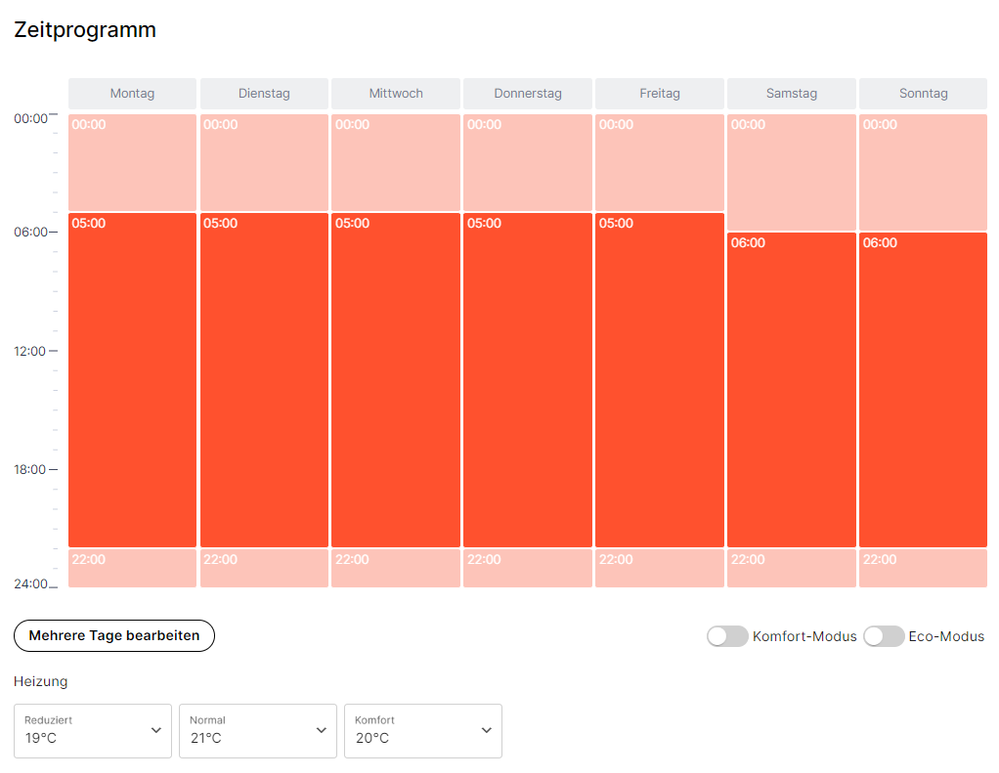Select Montag's 05:00 heating block
Viewport: 999px width, 773px height.
[x=132, y=380]
